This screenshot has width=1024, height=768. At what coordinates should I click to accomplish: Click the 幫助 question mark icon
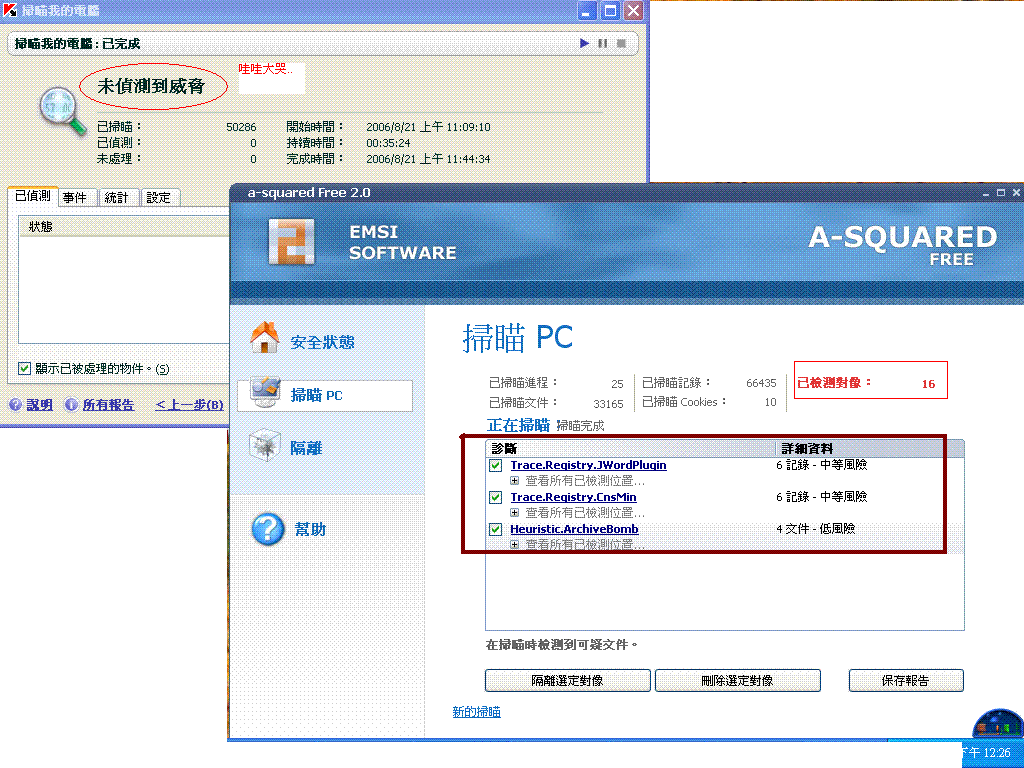coord(267,529)
